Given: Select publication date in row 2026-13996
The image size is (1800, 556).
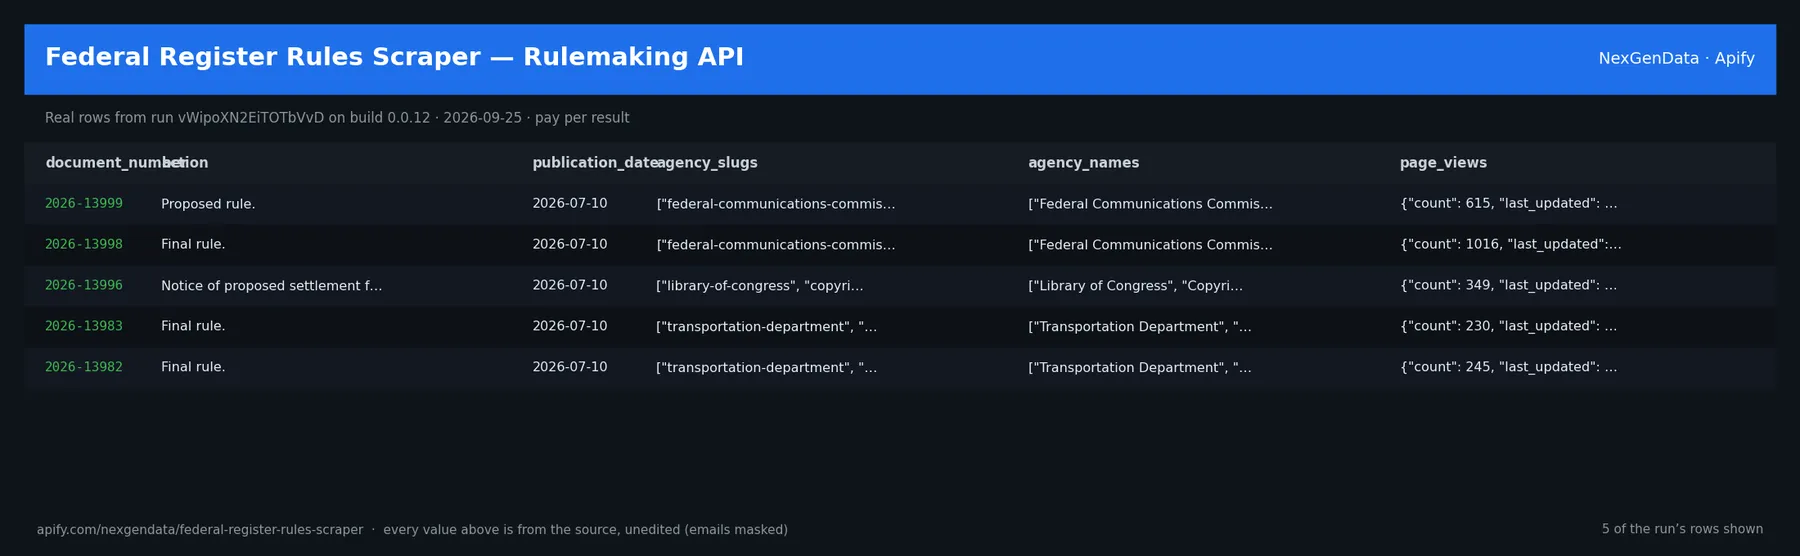Looking at the screenshot, I should pyautogui.click(x=569, y=286).
